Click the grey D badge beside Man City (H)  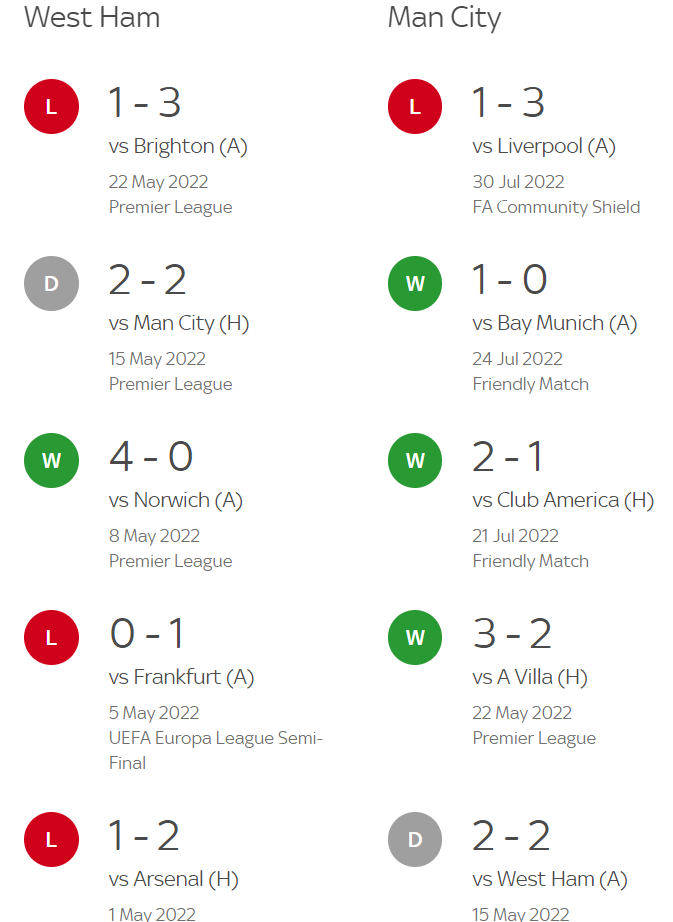tap(51, 283)
